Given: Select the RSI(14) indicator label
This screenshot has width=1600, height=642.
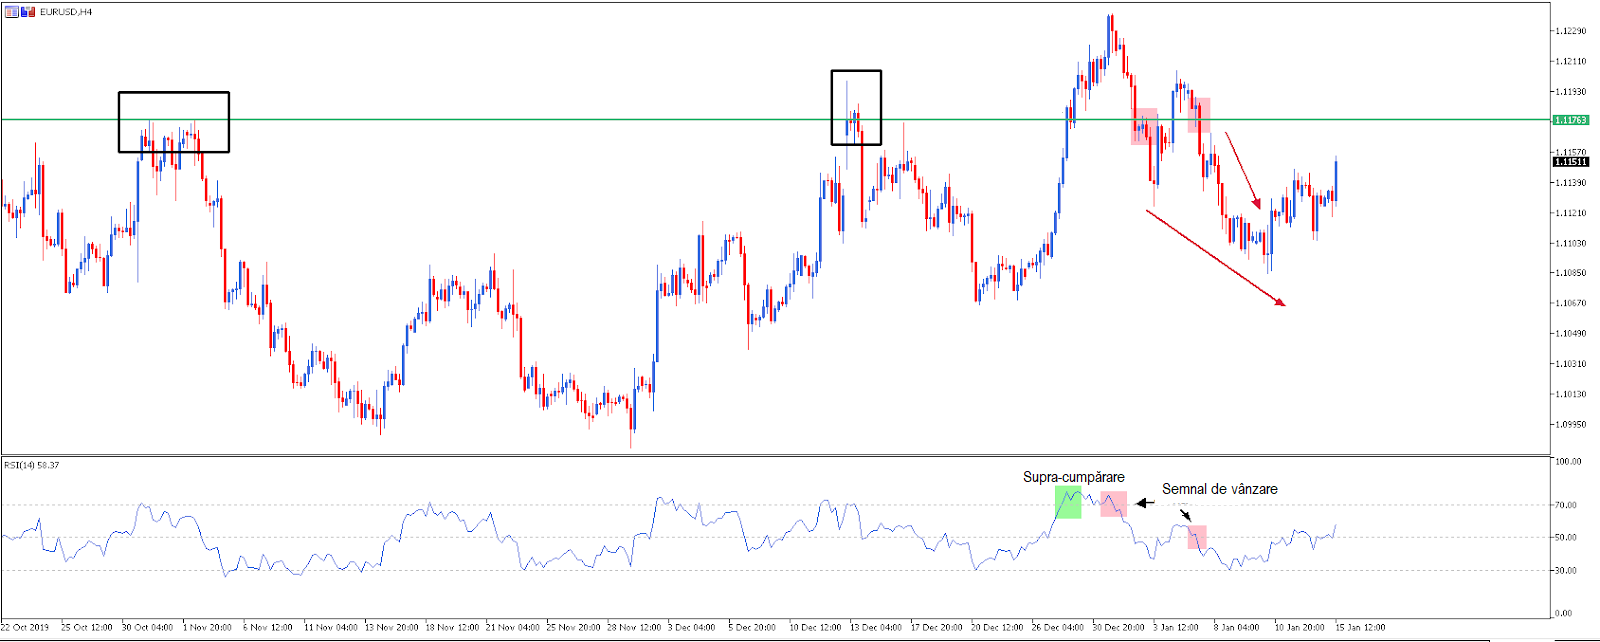Looking at the screenshot, I should point(32,465).
